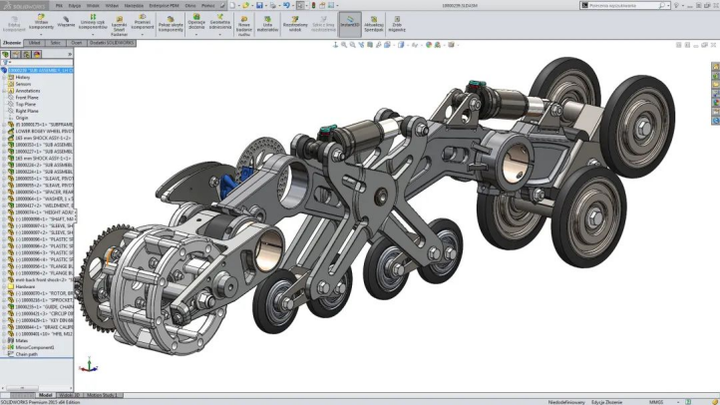720x405 pixels.
Task: Click the Wstaw komponenty tool icon
Action: coord(41,17)
